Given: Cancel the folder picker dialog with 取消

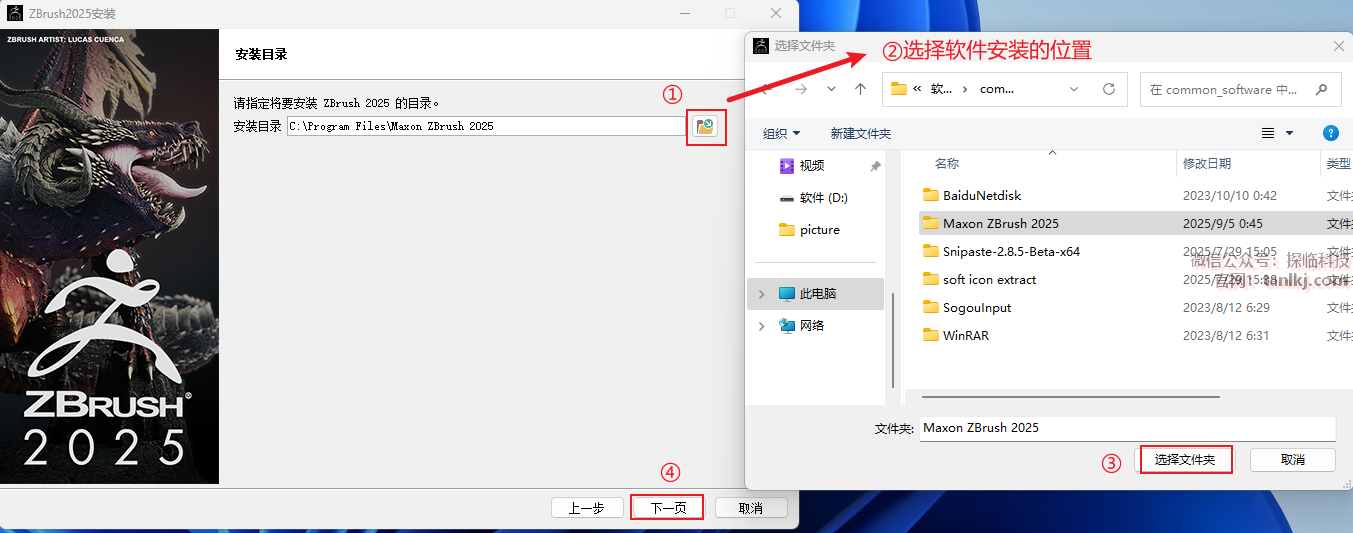Looking at the screenshot, I should tap(1292, 459).
